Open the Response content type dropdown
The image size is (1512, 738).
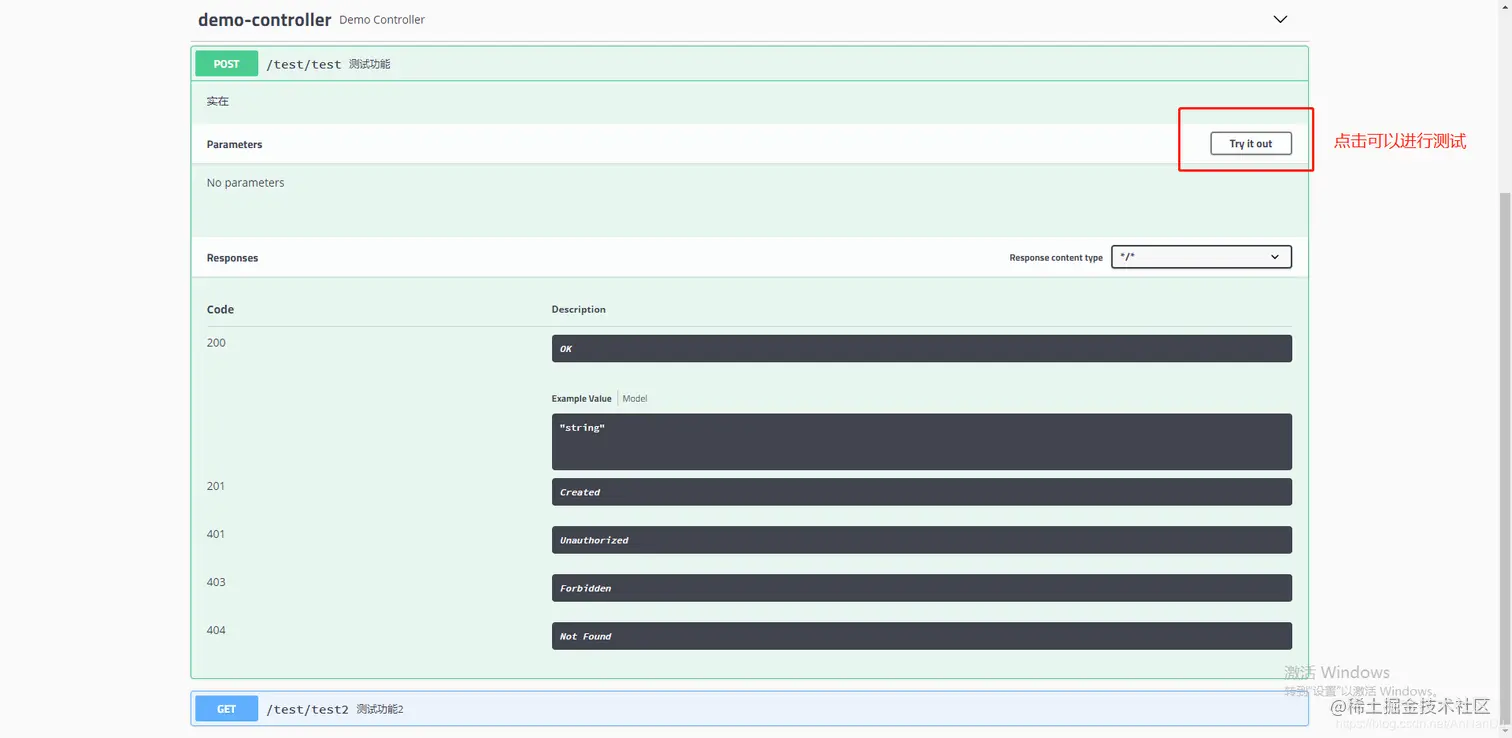coord(1201,257)
